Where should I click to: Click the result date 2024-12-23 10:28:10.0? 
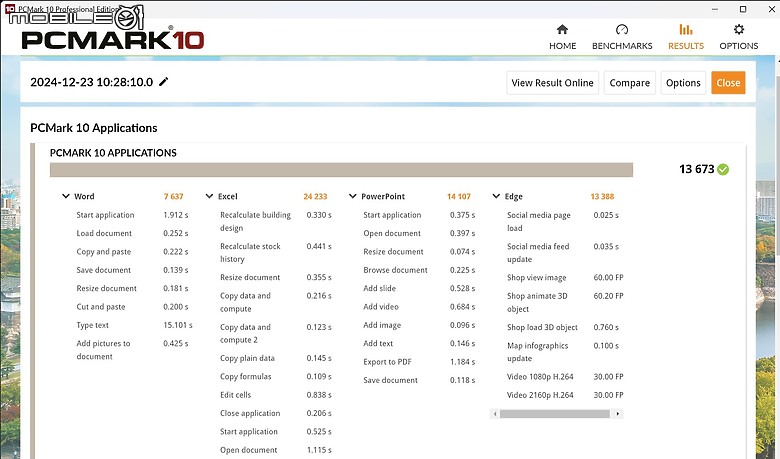click(x=92, y=82)
